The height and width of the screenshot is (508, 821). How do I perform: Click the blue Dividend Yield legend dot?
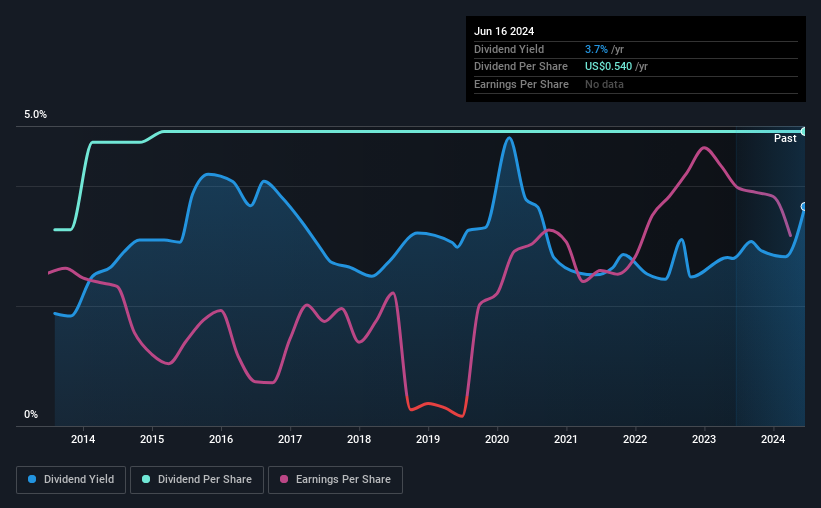pos(32,479)
